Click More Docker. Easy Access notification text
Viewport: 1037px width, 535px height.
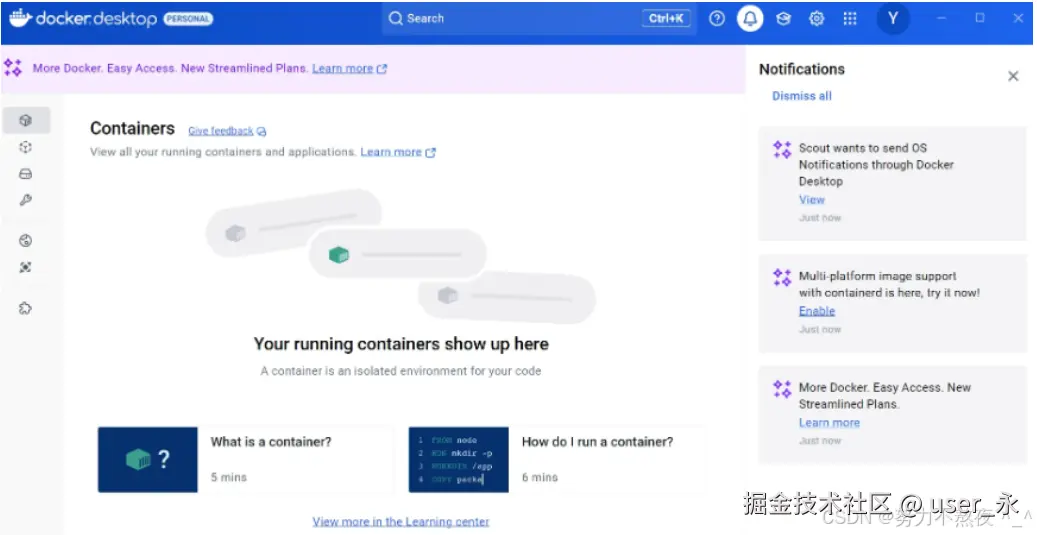point(884,395)
